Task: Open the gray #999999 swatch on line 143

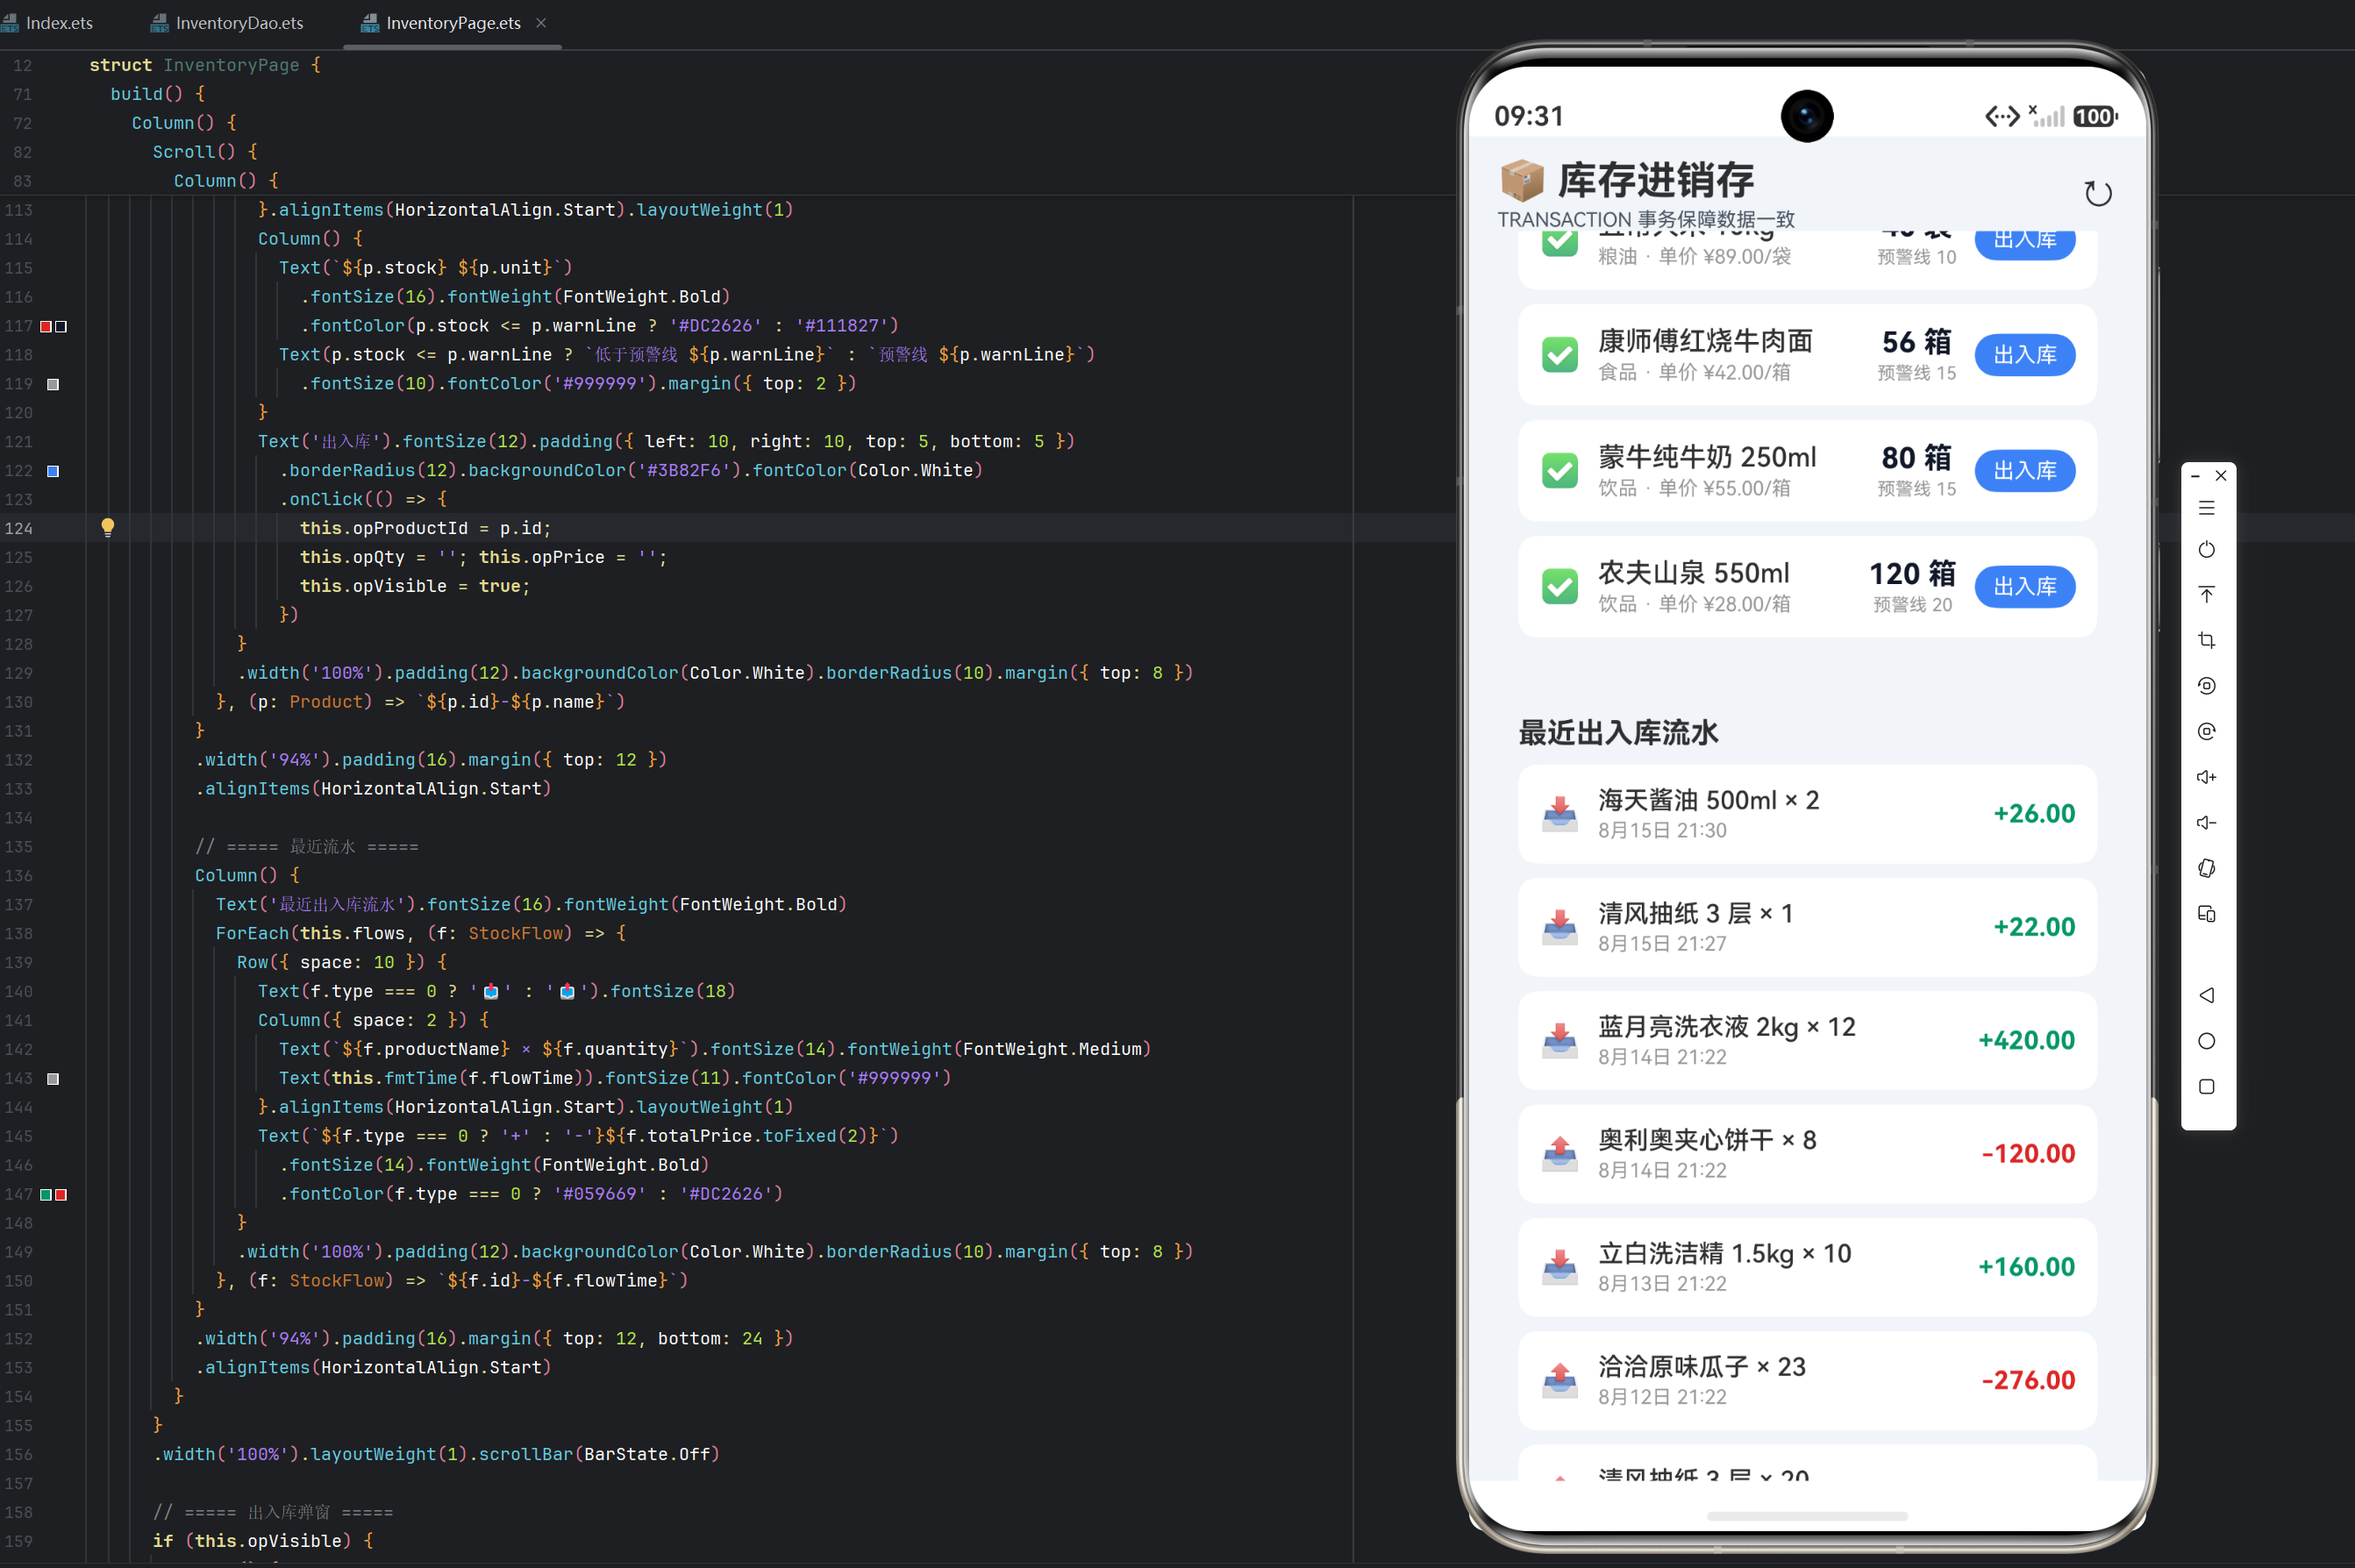Action: click(x=53, y=1078)
